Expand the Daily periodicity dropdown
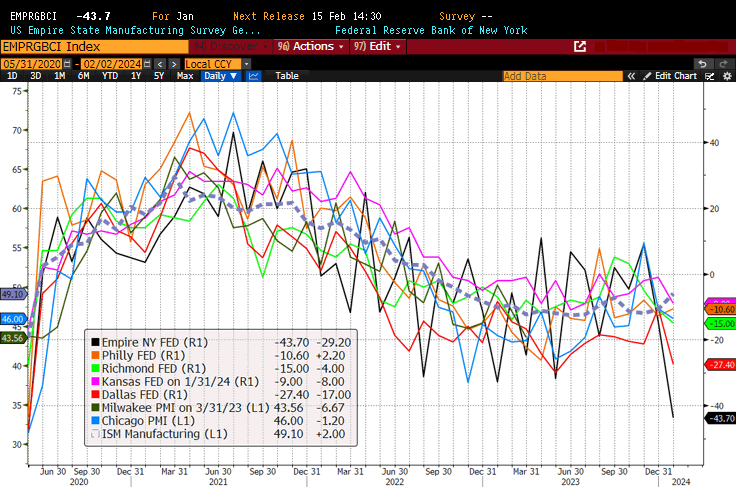Screen dimensions: 736x487 tap(219, 76)
